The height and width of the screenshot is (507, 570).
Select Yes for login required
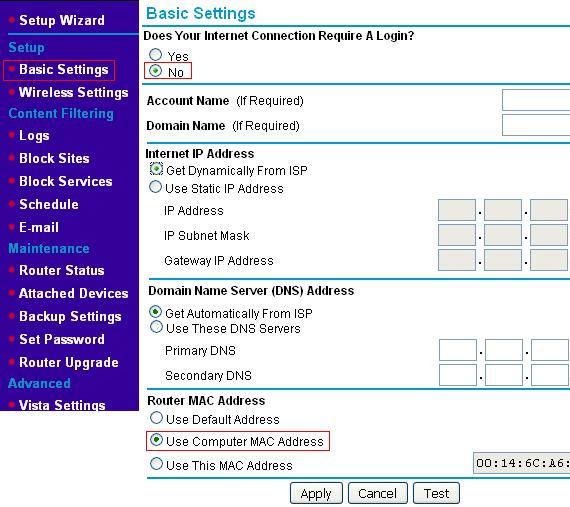click(x=156, y=55)
